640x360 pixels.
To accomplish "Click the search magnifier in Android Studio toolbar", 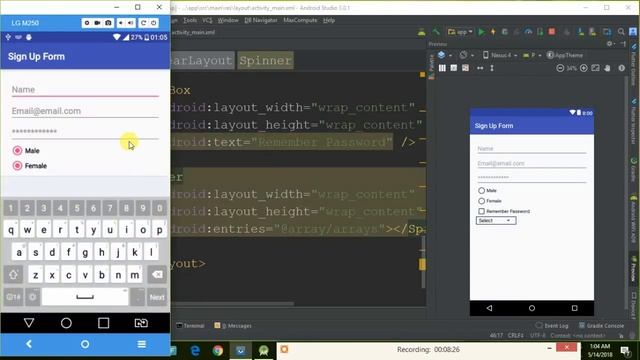I will tap(621, 32).
